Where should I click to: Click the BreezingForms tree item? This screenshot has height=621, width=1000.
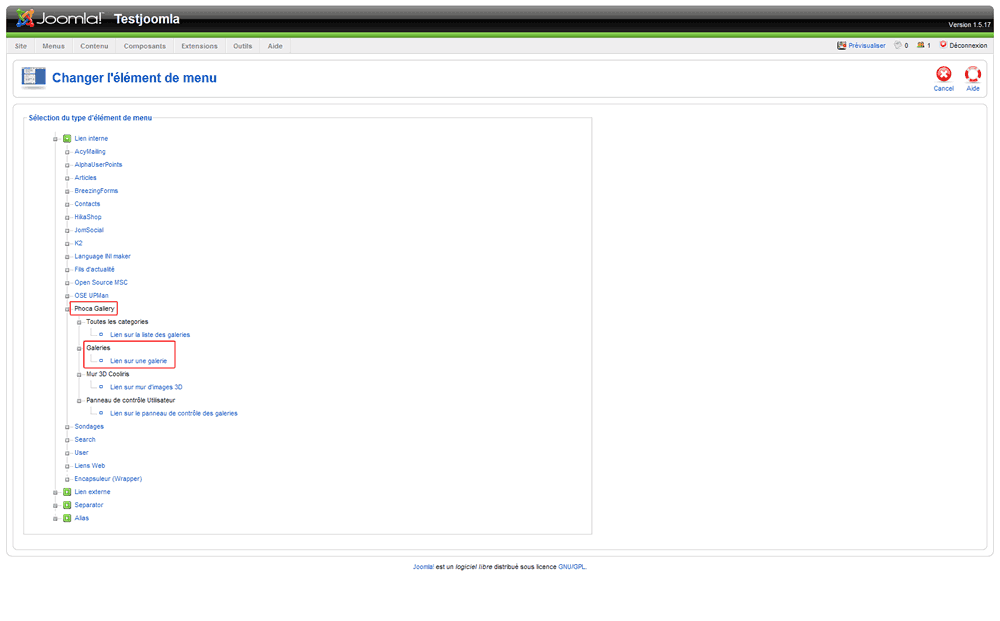[96, 191]
